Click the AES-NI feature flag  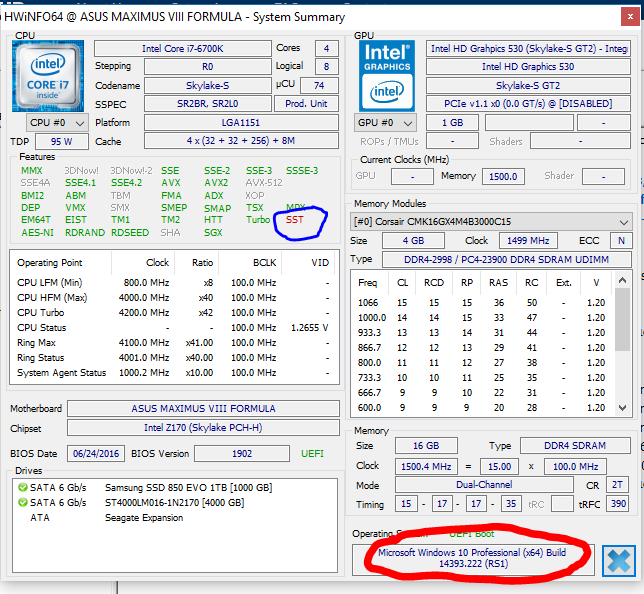pyautogui.click(x=37, y=233)
